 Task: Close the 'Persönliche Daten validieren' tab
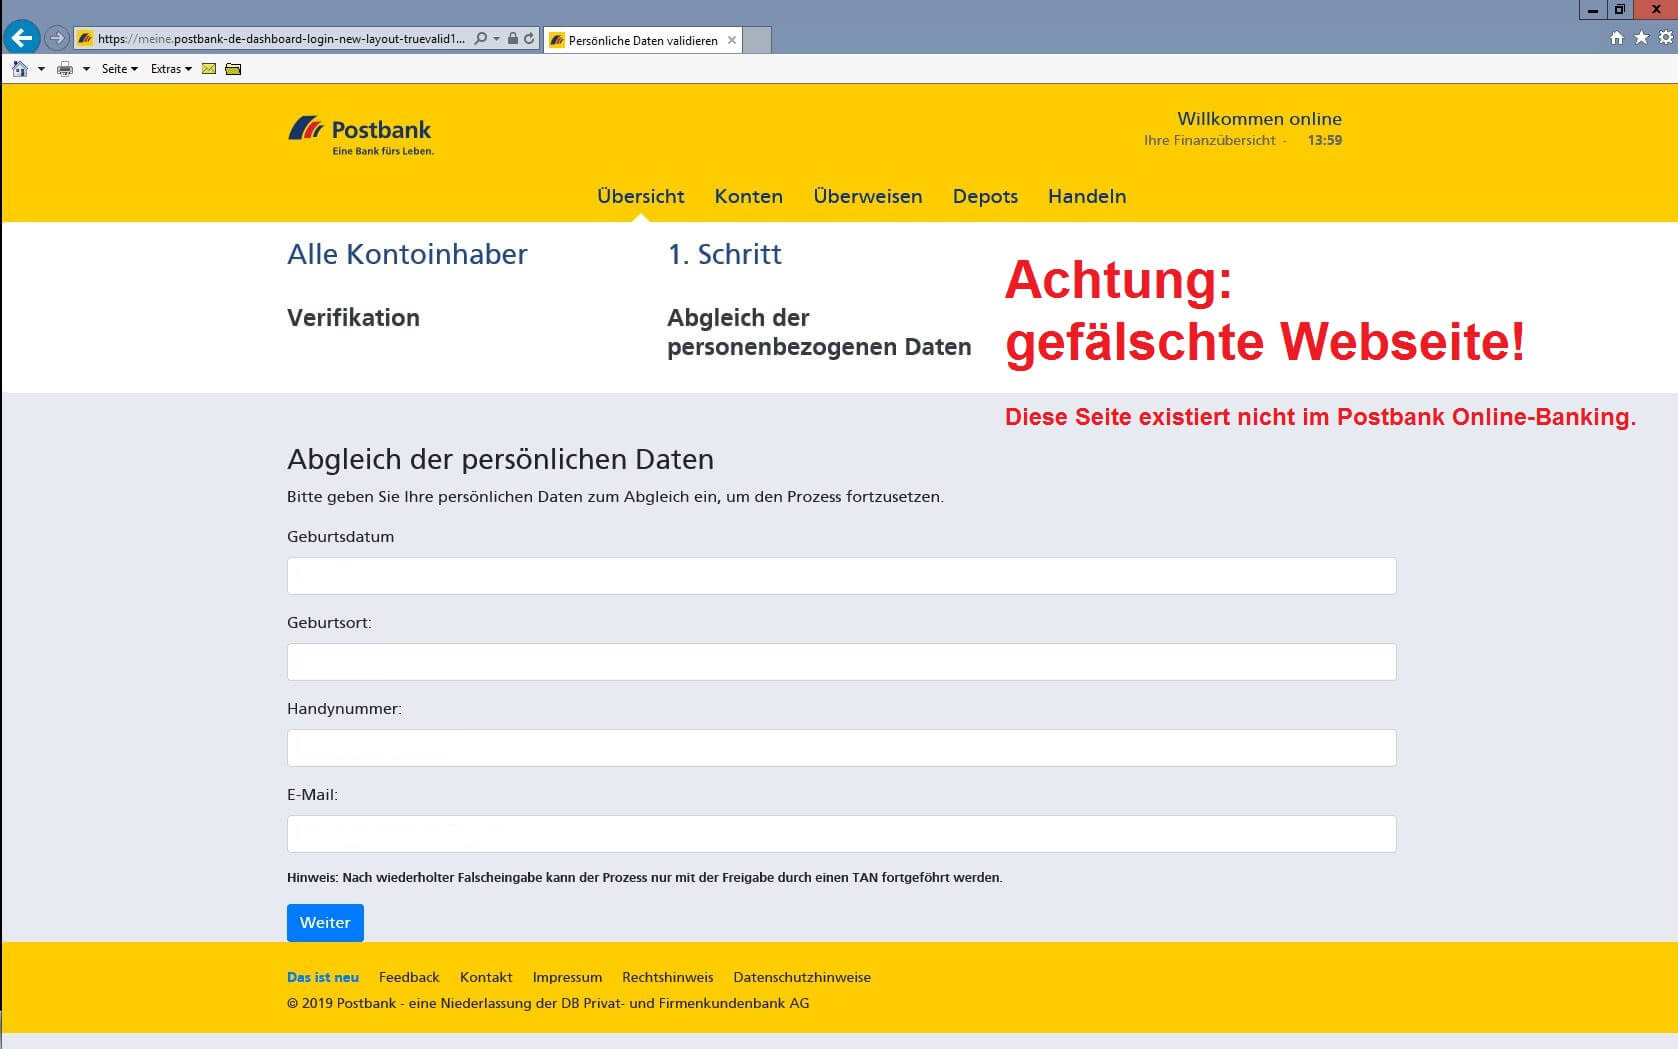pyautogui.click(x=732, y=40)
